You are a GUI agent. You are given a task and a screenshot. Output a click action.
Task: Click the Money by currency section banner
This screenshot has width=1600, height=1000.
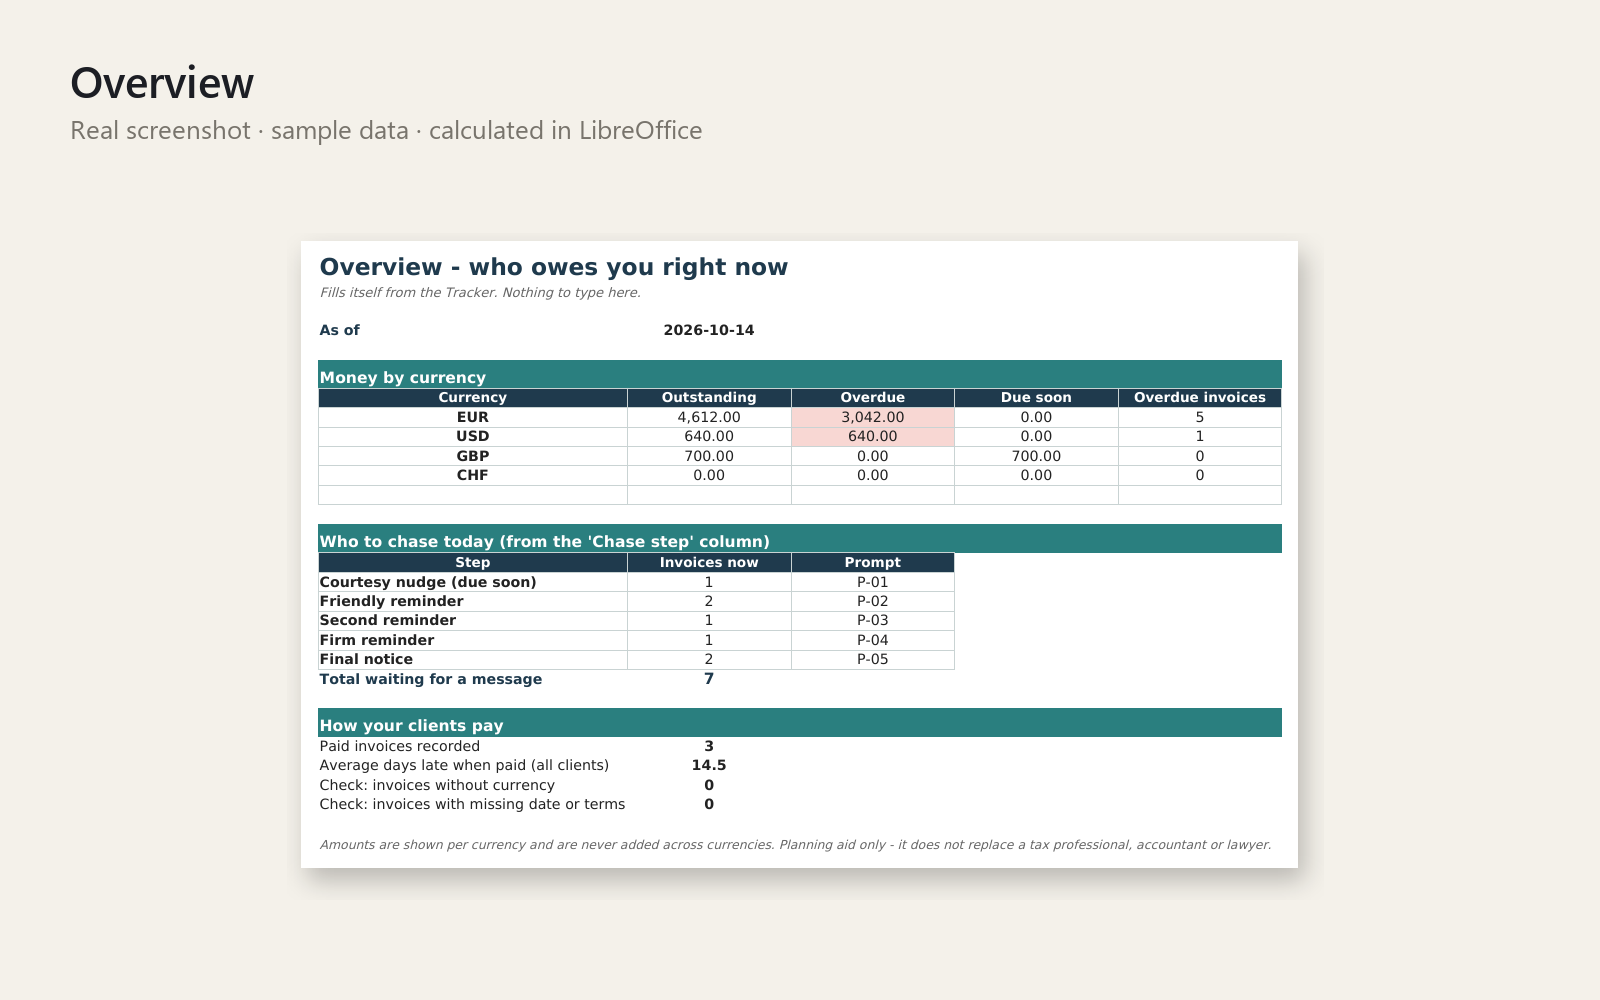800,374
